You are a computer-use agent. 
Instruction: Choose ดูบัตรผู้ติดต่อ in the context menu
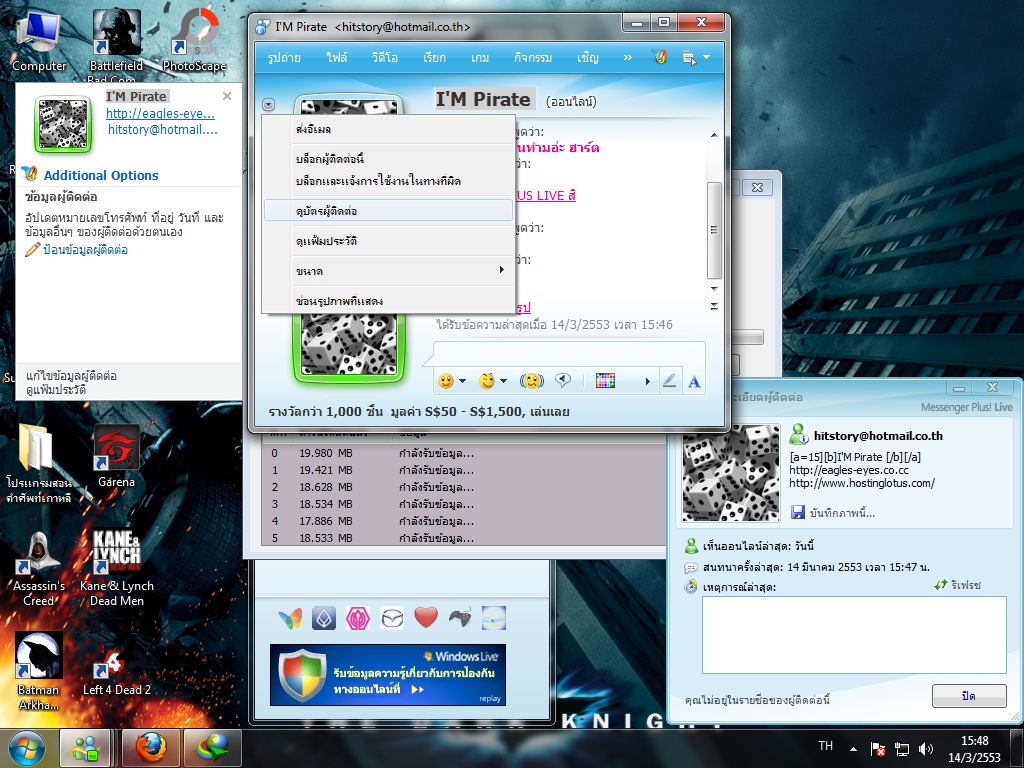click(x=388, y=211)
